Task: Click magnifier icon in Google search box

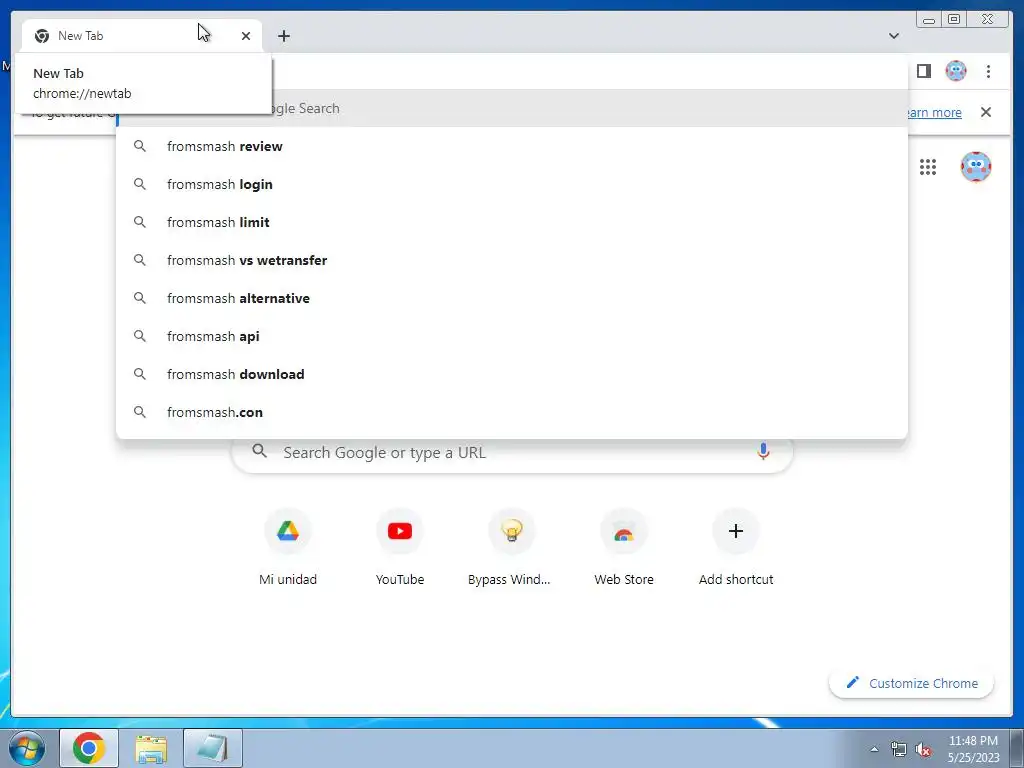Action: [x=259, y=451]
